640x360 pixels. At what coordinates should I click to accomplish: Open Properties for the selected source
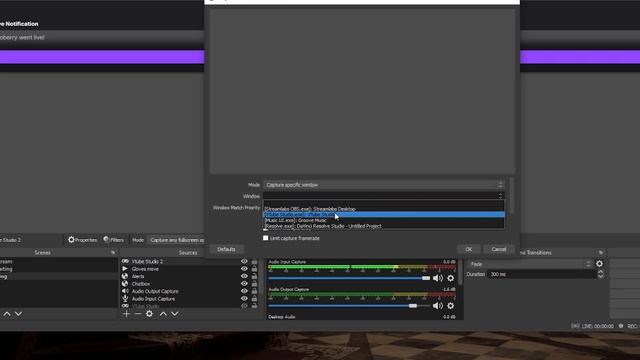[82, 240]
